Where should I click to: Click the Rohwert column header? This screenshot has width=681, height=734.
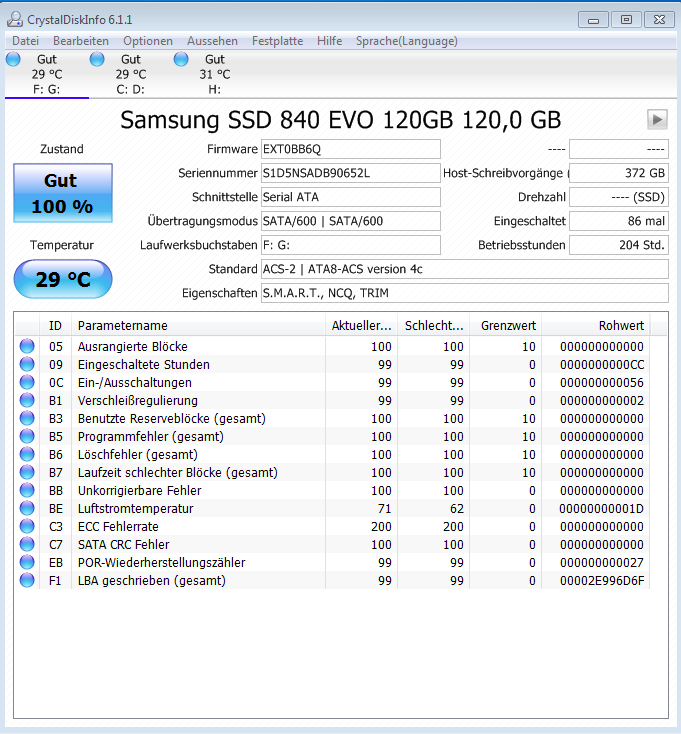595,325
